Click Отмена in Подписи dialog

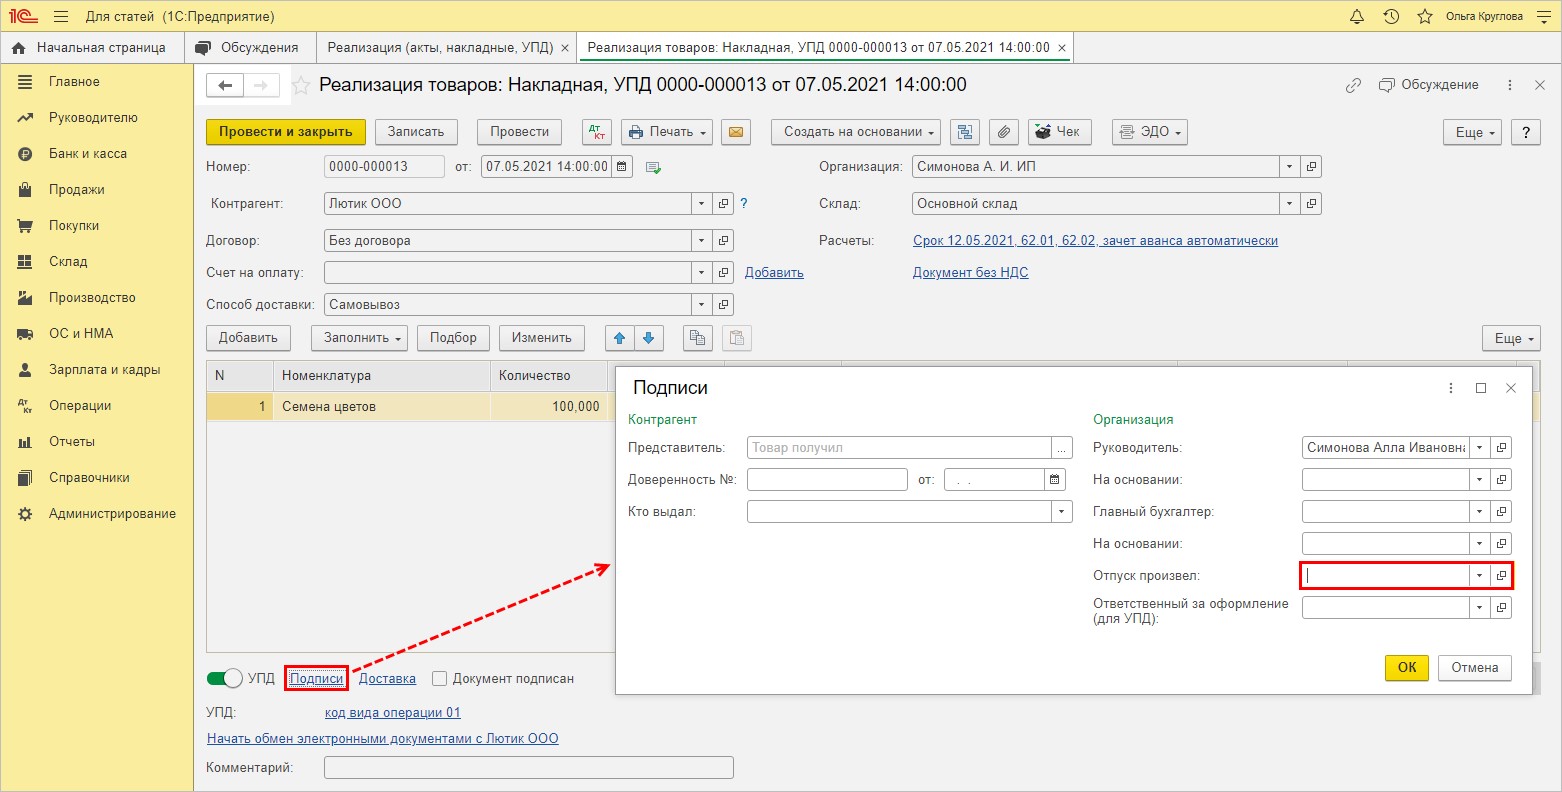click(1475, 668)
